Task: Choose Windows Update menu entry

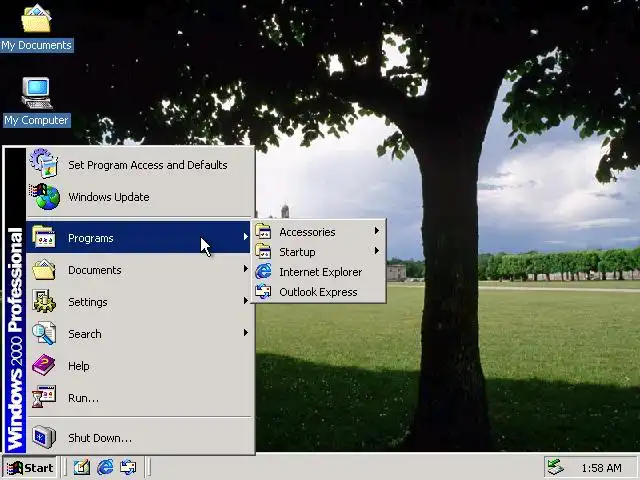Action: tap(138, 197)
